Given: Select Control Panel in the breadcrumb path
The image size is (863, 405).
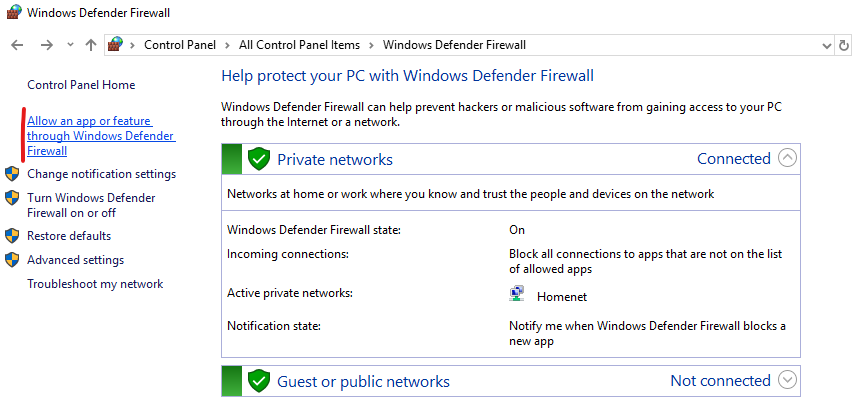Looking at the screenshot, I should click(179, 45).
